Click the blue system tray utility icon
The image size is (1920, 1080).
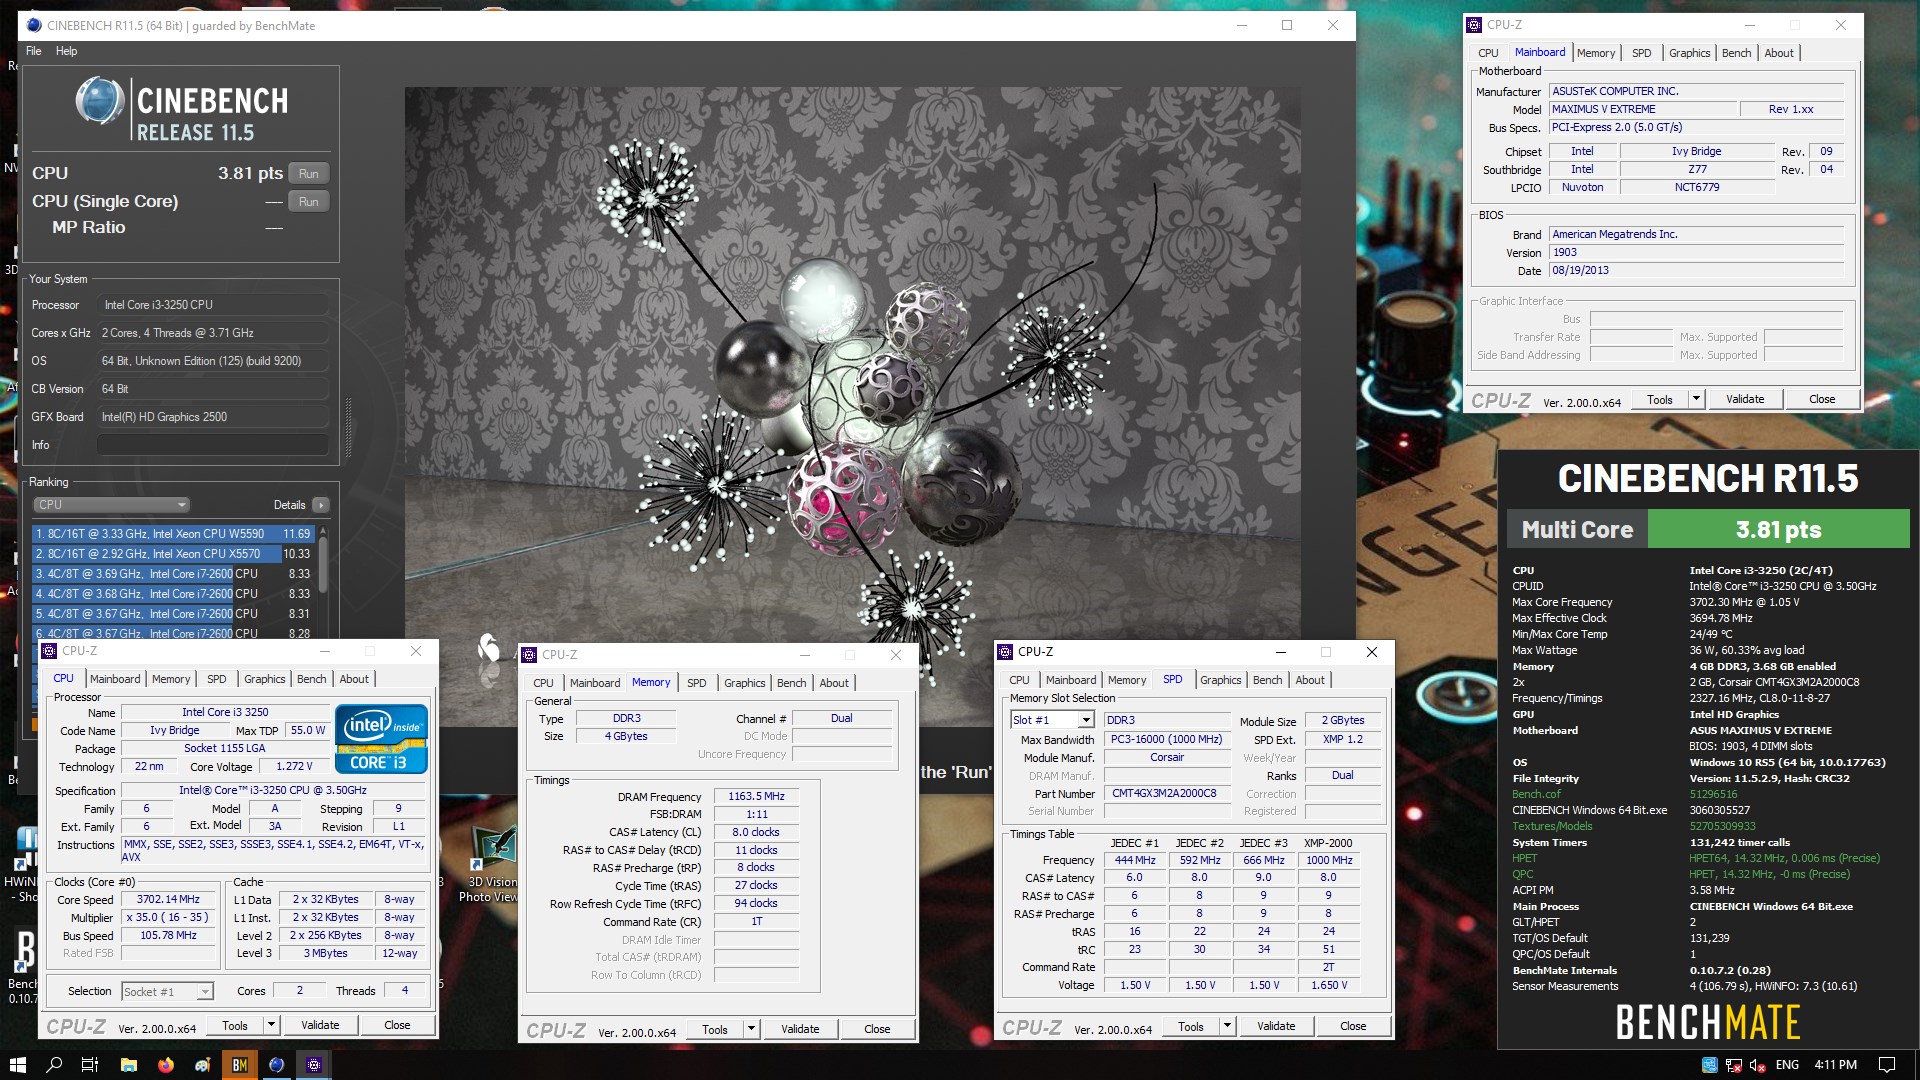(x=1710, y=1065)
